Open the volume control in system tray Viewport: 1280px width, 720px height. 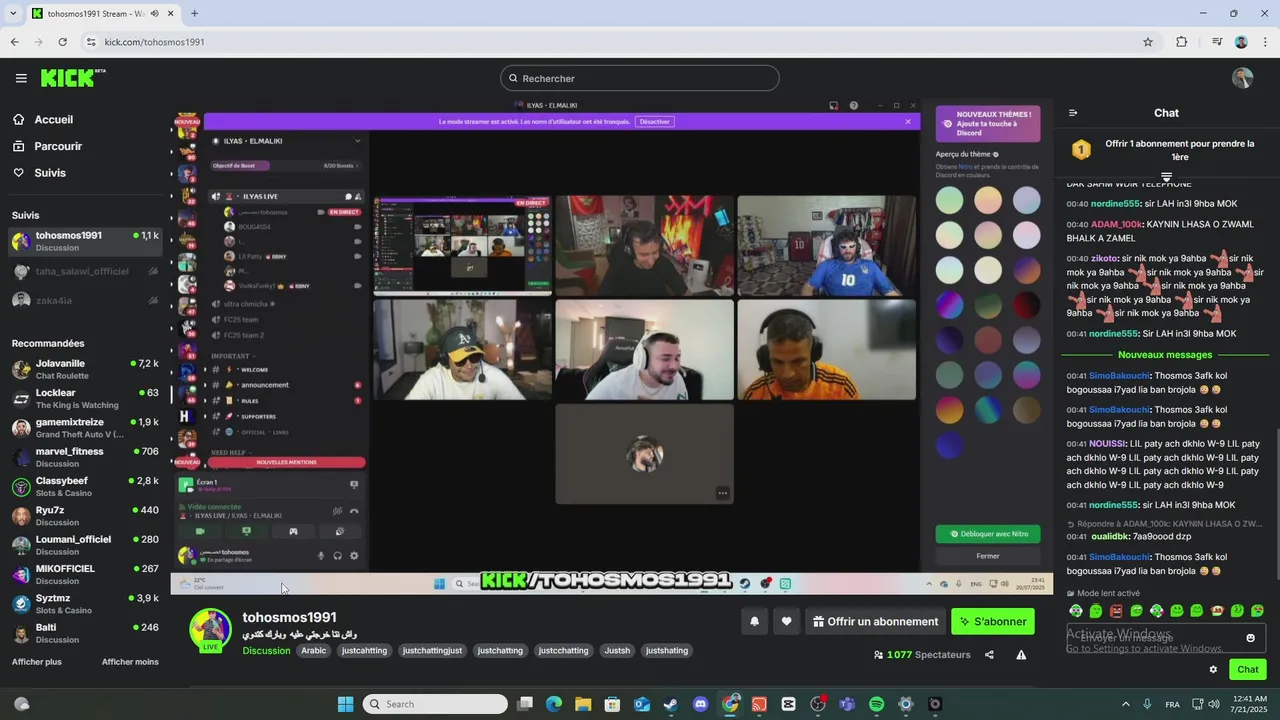click(1215, 704)
